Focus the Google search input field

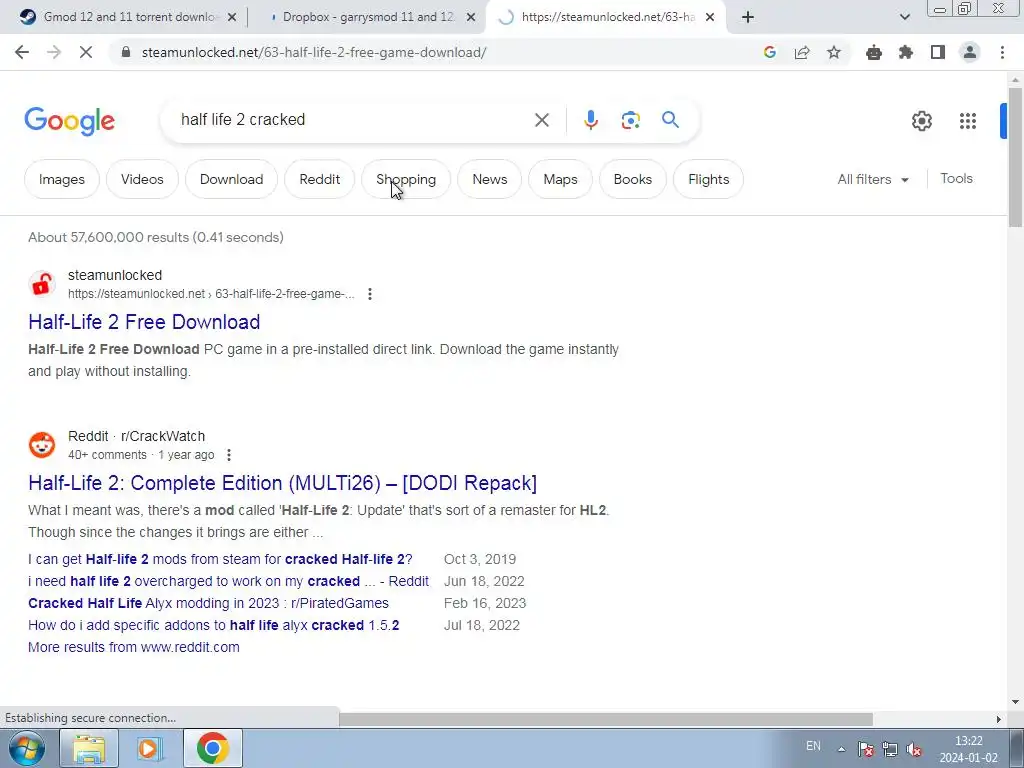tap(353, 120)
